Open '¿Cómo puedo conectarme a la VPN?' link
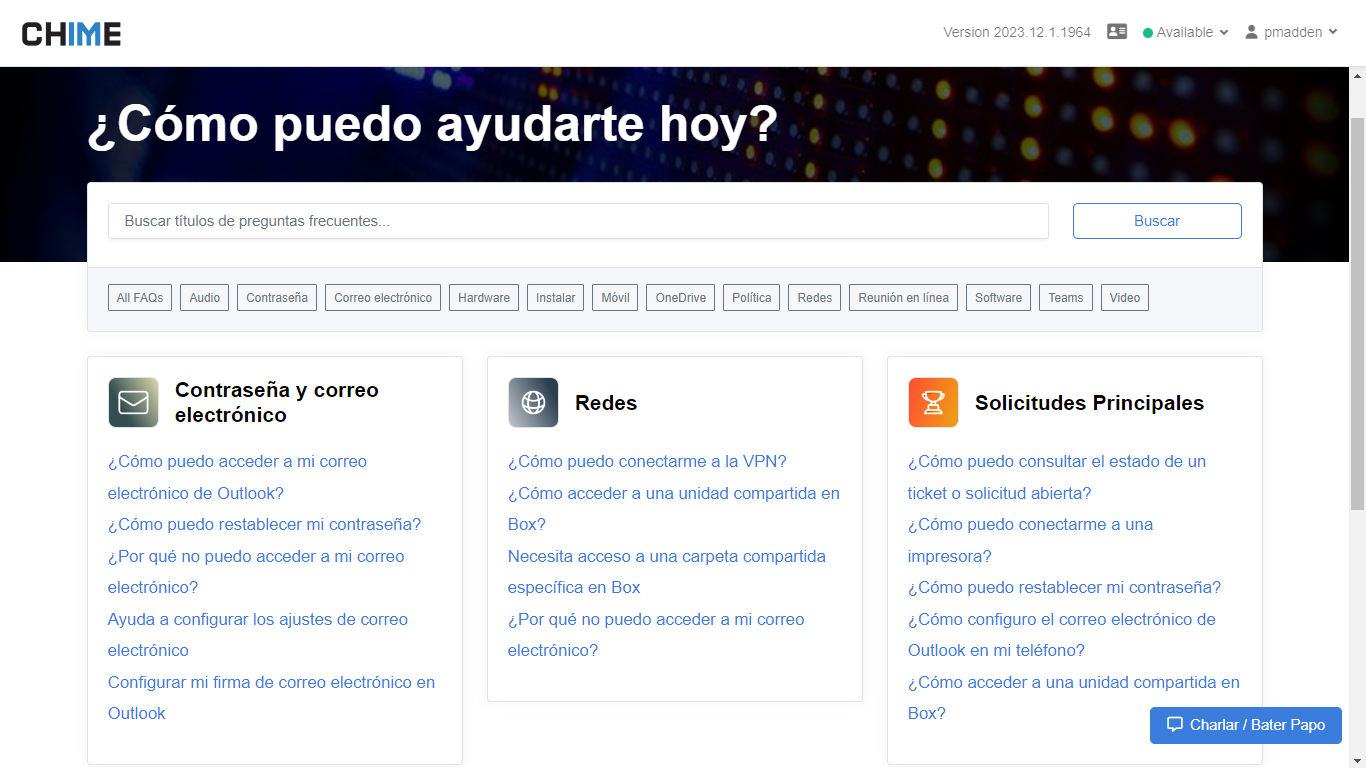Image resolution: width=1366 pixels, height=768 pixels. click(x=647, y=461)
